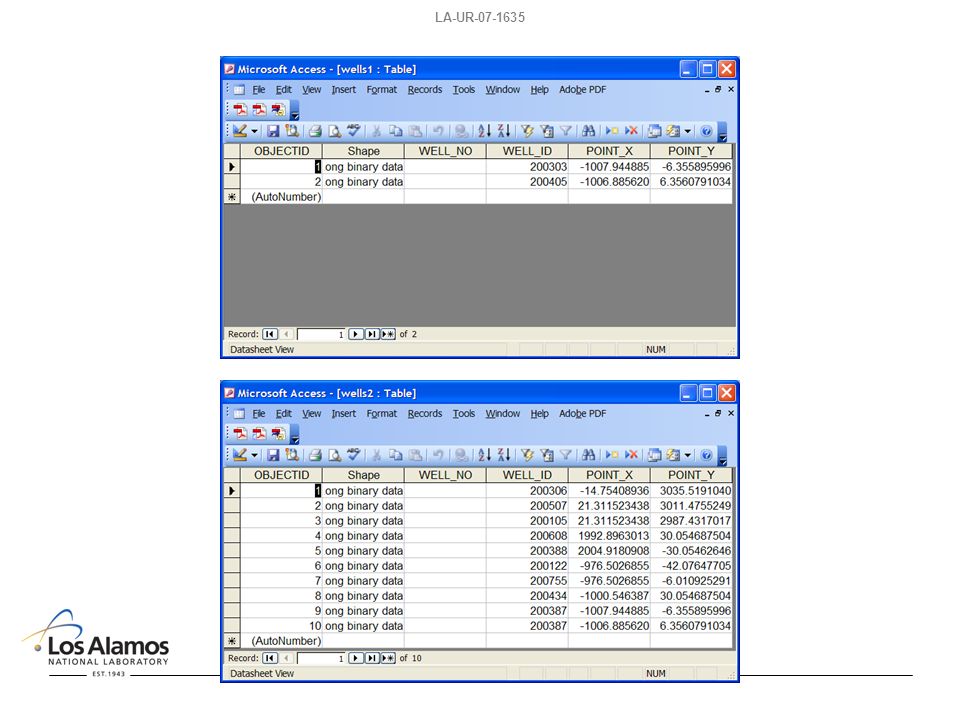Click Find binoculars in wells1 toolbar

coord(588,131)
